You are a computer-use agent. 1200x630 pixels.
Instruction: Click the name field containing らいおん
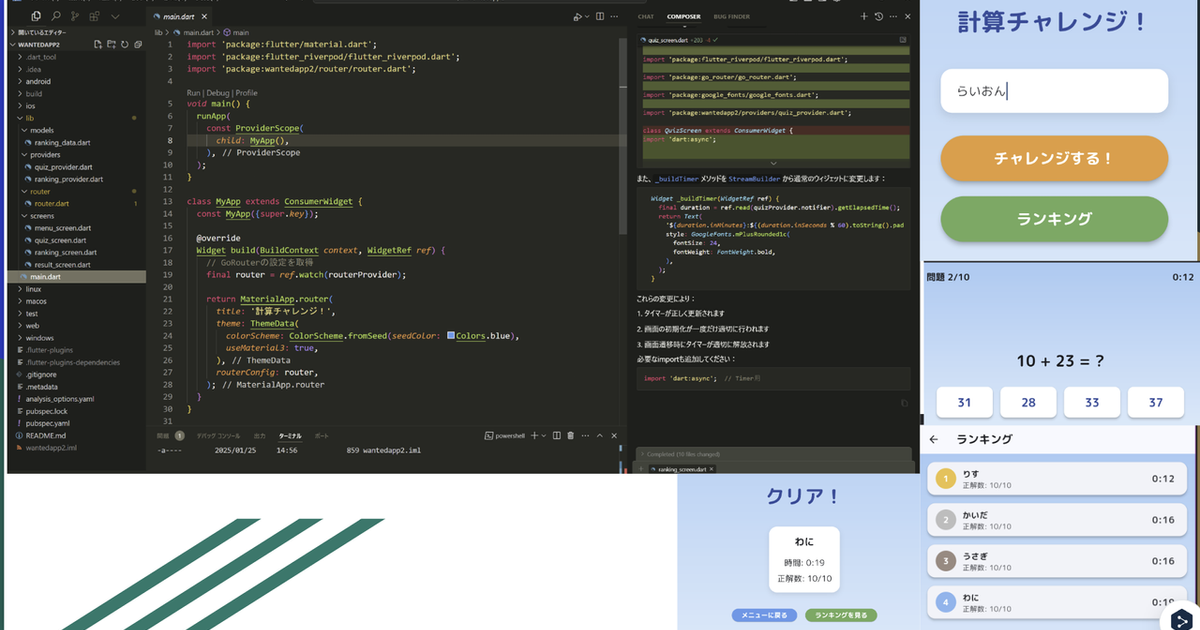click(1054, 91)
